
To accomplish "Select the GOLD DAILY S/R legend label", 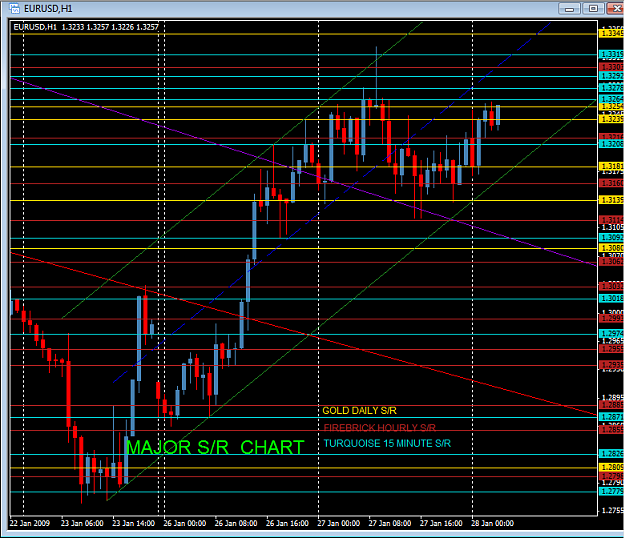I will tap(360, 410).
